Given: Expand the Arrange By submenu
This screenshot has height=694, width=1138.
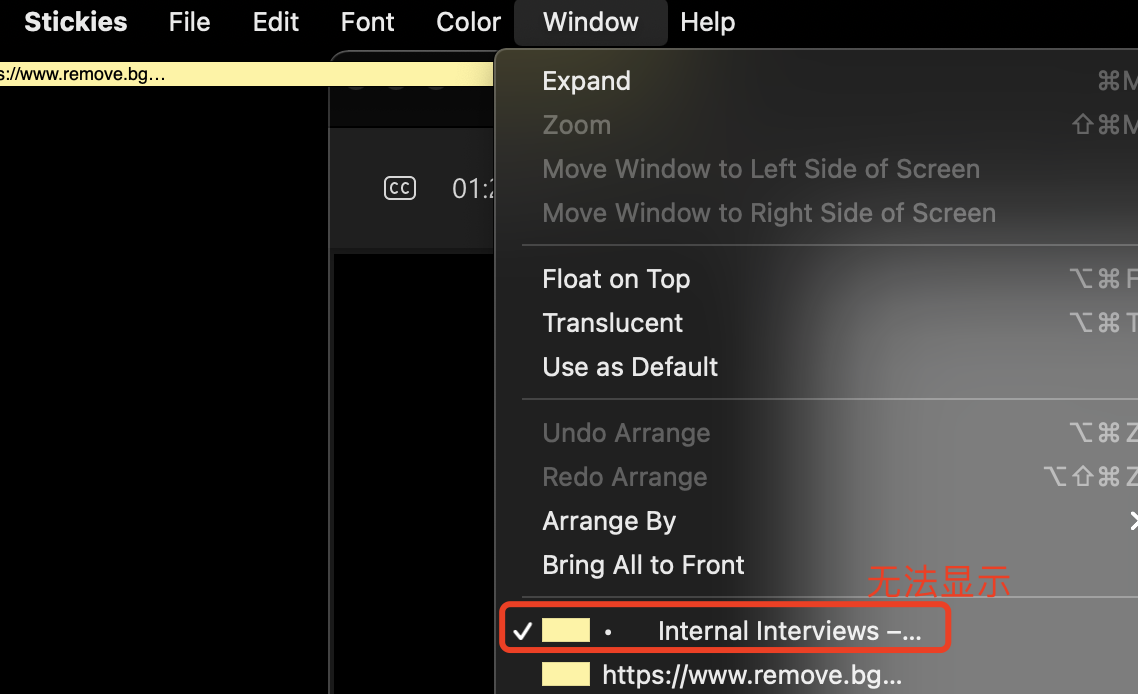Looking at the screenshot, I should tap(609, 521).
